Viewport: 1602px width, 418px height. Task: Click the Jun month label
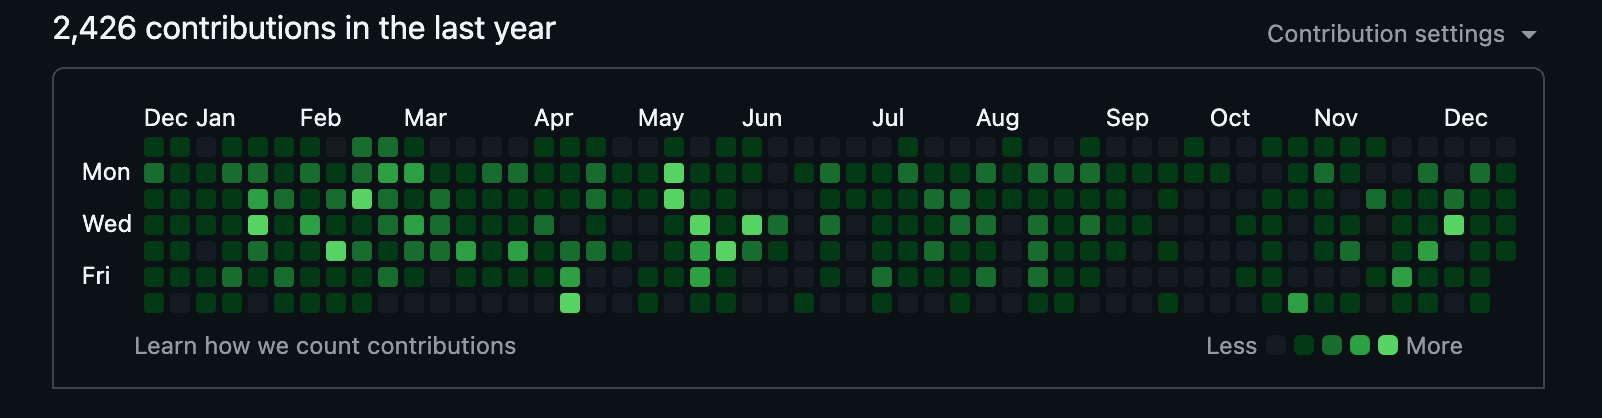pos(762,118)
